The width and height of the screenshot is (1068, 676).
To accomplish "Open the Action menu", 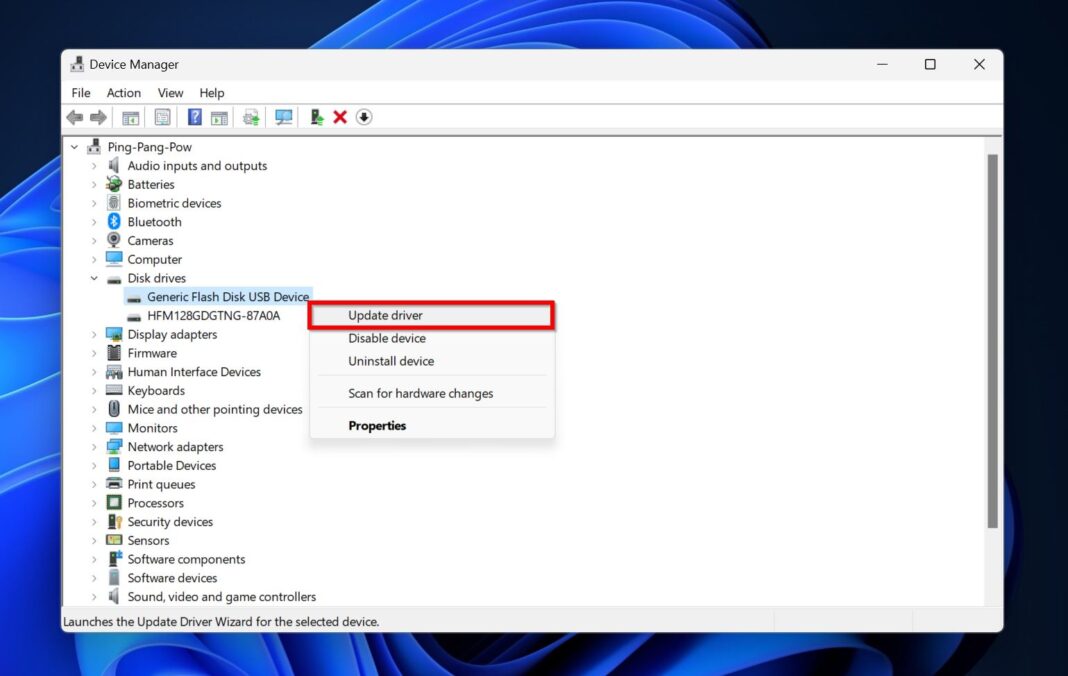I will click(x=123, y=92).
